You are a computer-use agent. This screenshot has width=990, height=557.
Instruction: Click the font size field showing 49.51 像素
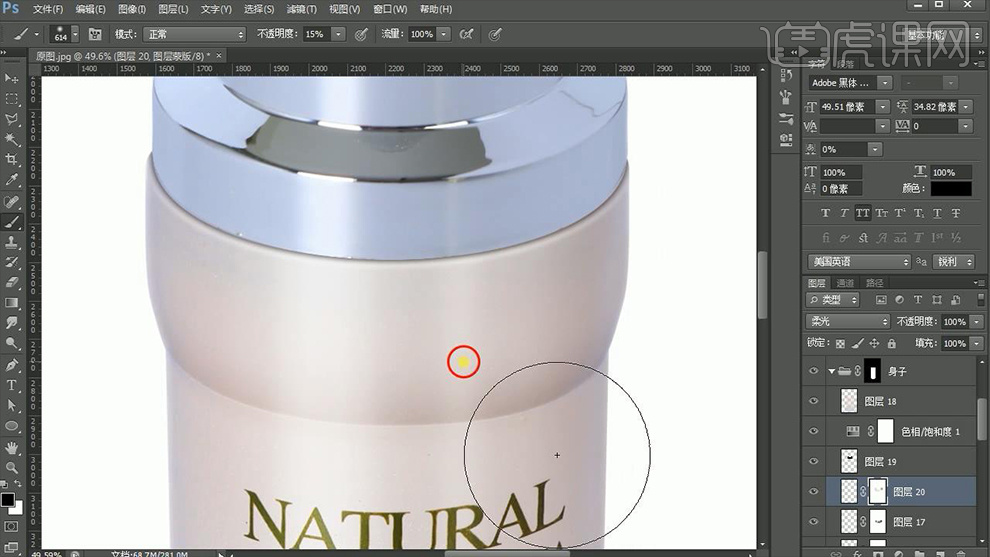pos(846,107)
